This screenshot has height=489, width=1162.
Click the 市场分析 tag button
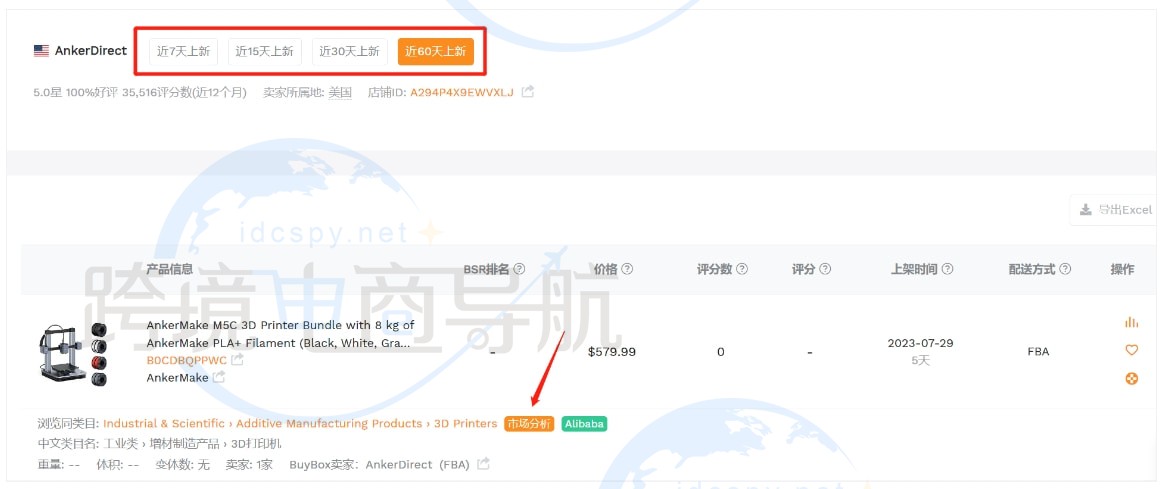(x=529, y=424)
